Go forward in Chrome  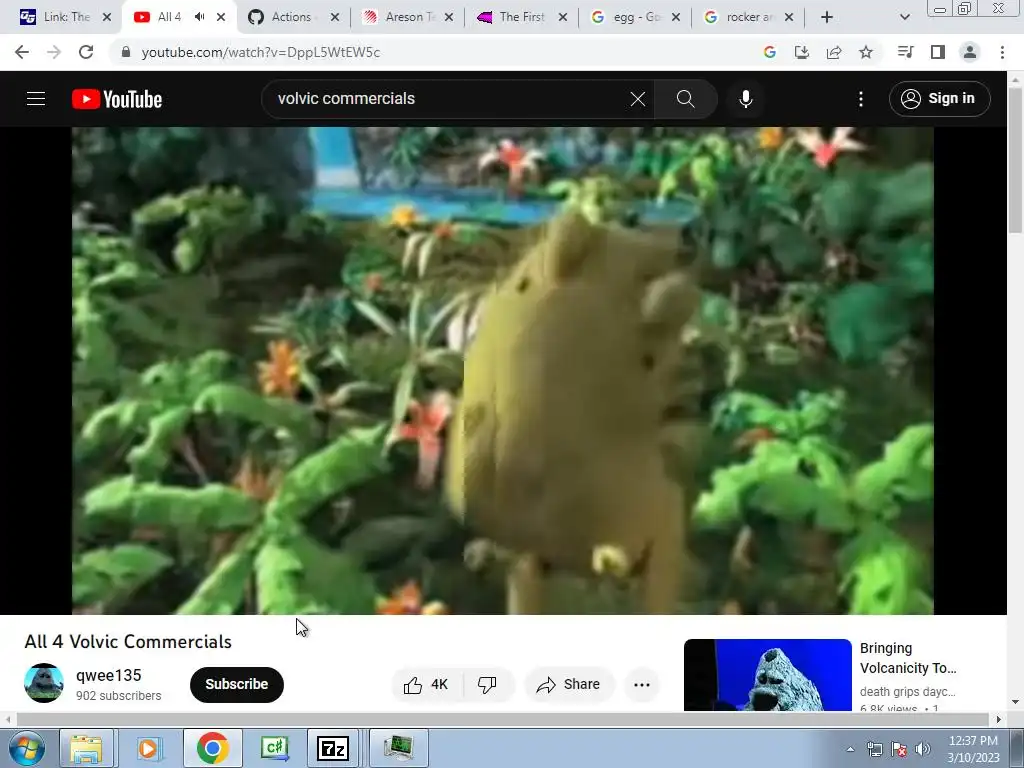pyautogui.click(x=54, y=52)
